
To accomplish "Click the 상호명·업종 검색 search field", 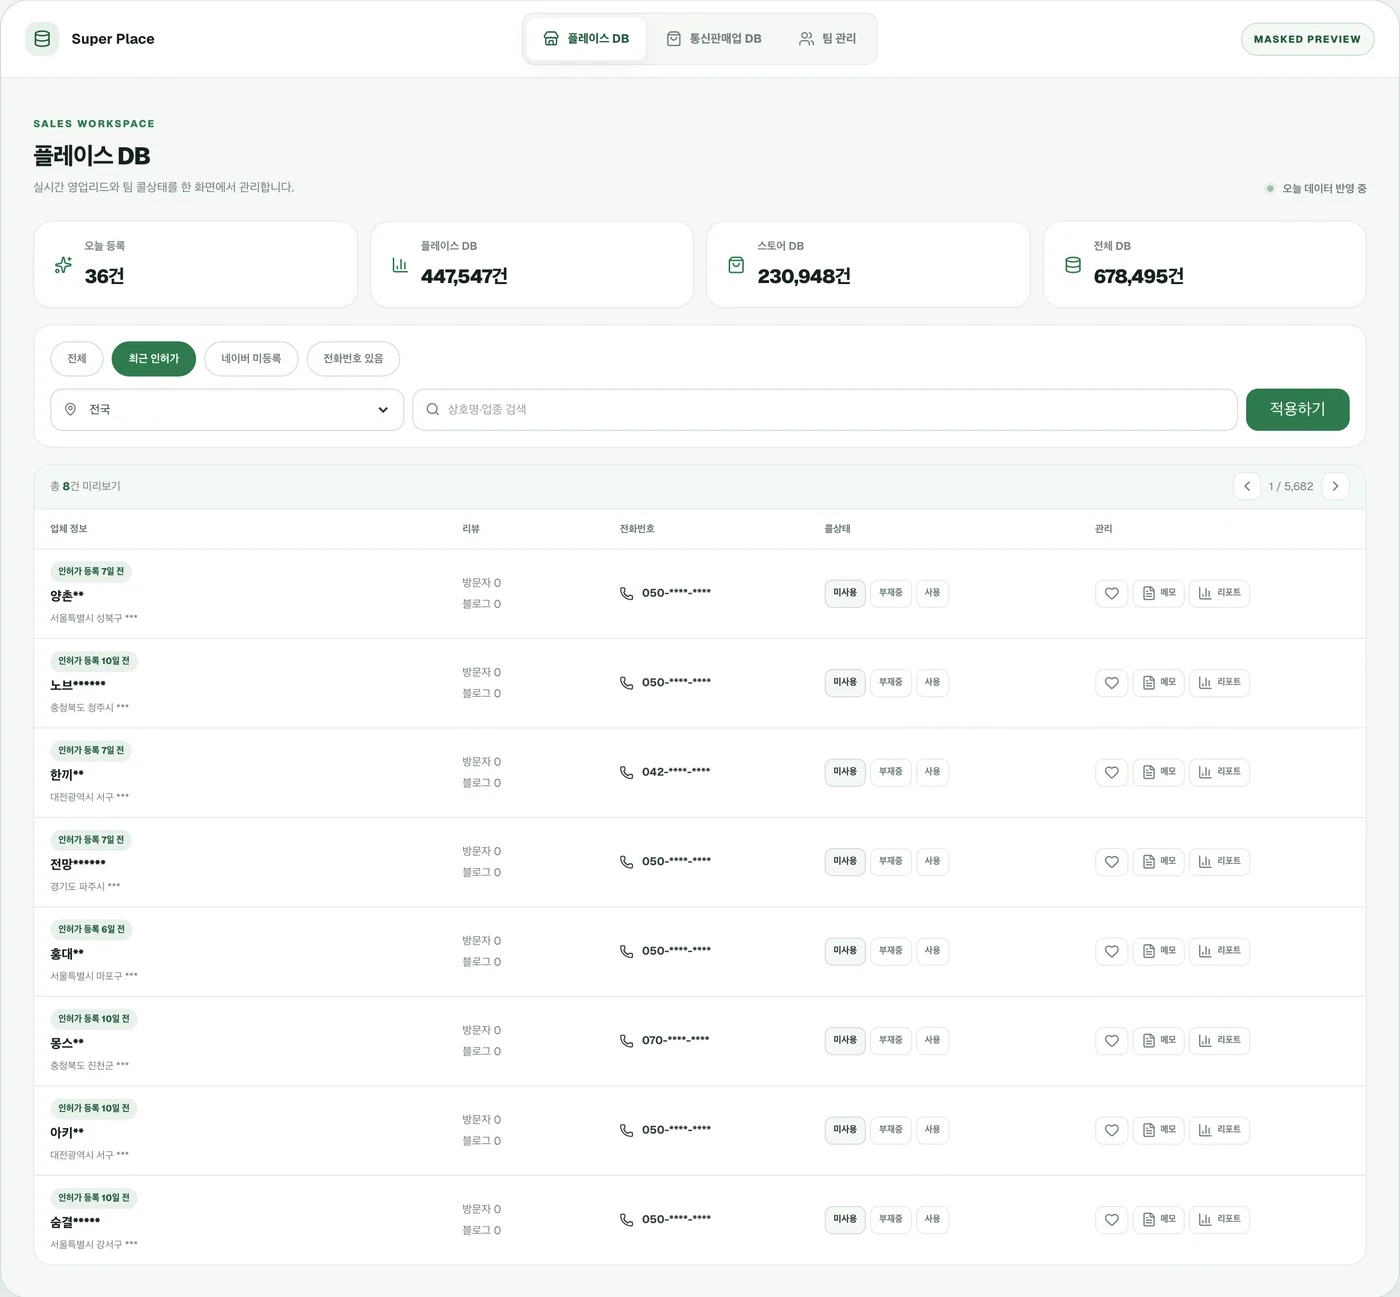I will click(x=825, y=410).
